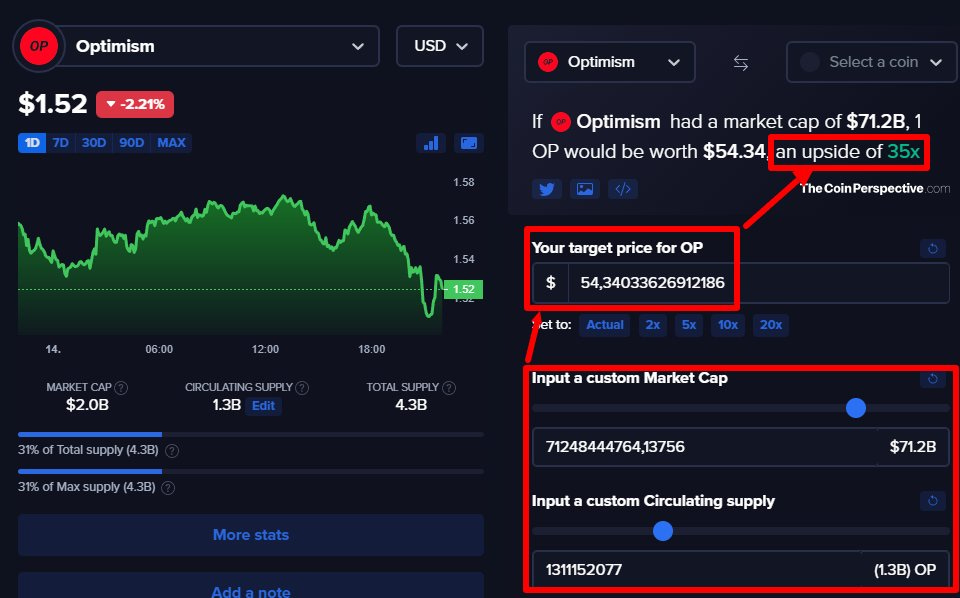Image resolution: width=960 pixels, height=598 pixels.
Task: Select the 90D chart range
Action: pos(132,143)
